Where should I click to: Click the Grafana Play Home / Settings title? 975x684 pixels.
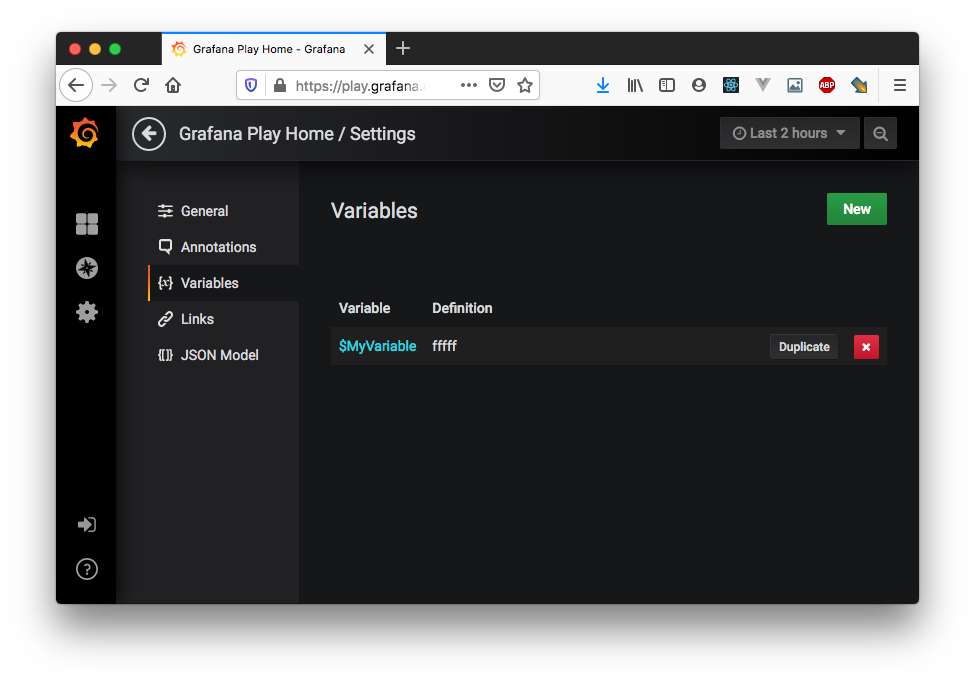(x=297, y=134)
